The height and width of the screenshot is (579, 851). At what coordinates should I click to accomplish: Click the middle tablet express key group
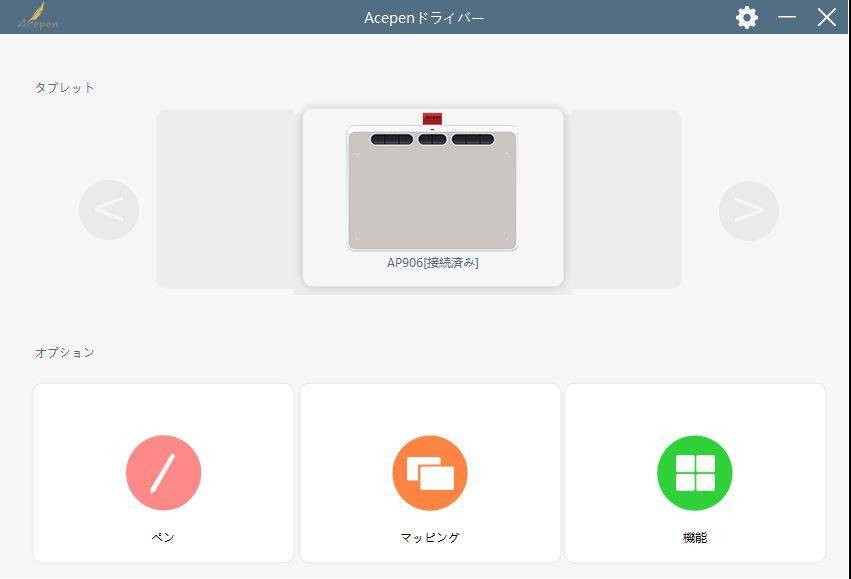click(433, 139)
